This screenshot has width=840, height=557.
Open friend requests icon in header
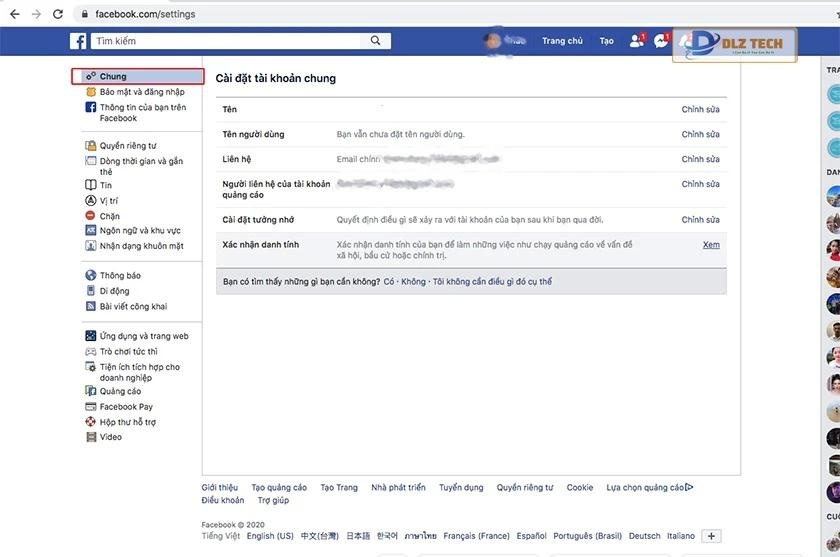click(636, 41)
